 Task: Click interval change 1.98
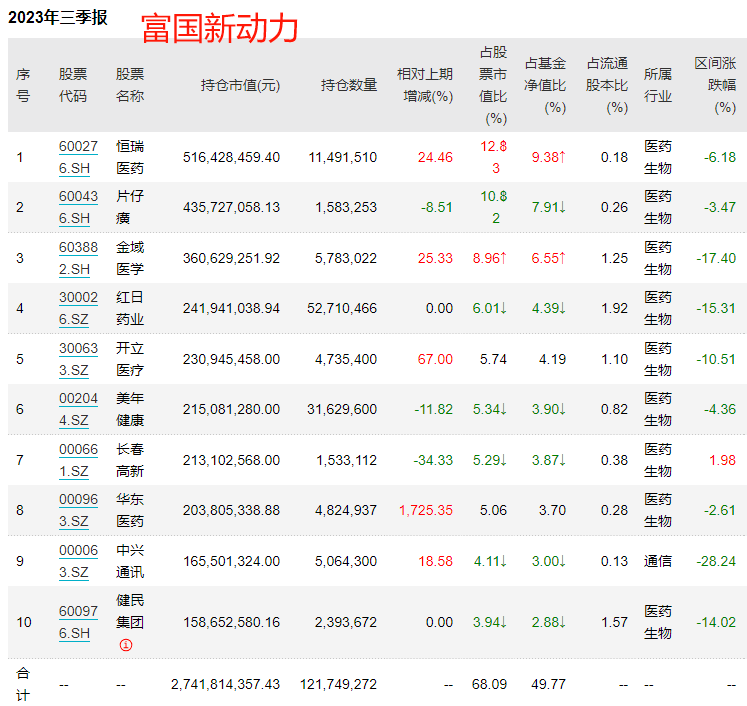(x=723, y=460)
